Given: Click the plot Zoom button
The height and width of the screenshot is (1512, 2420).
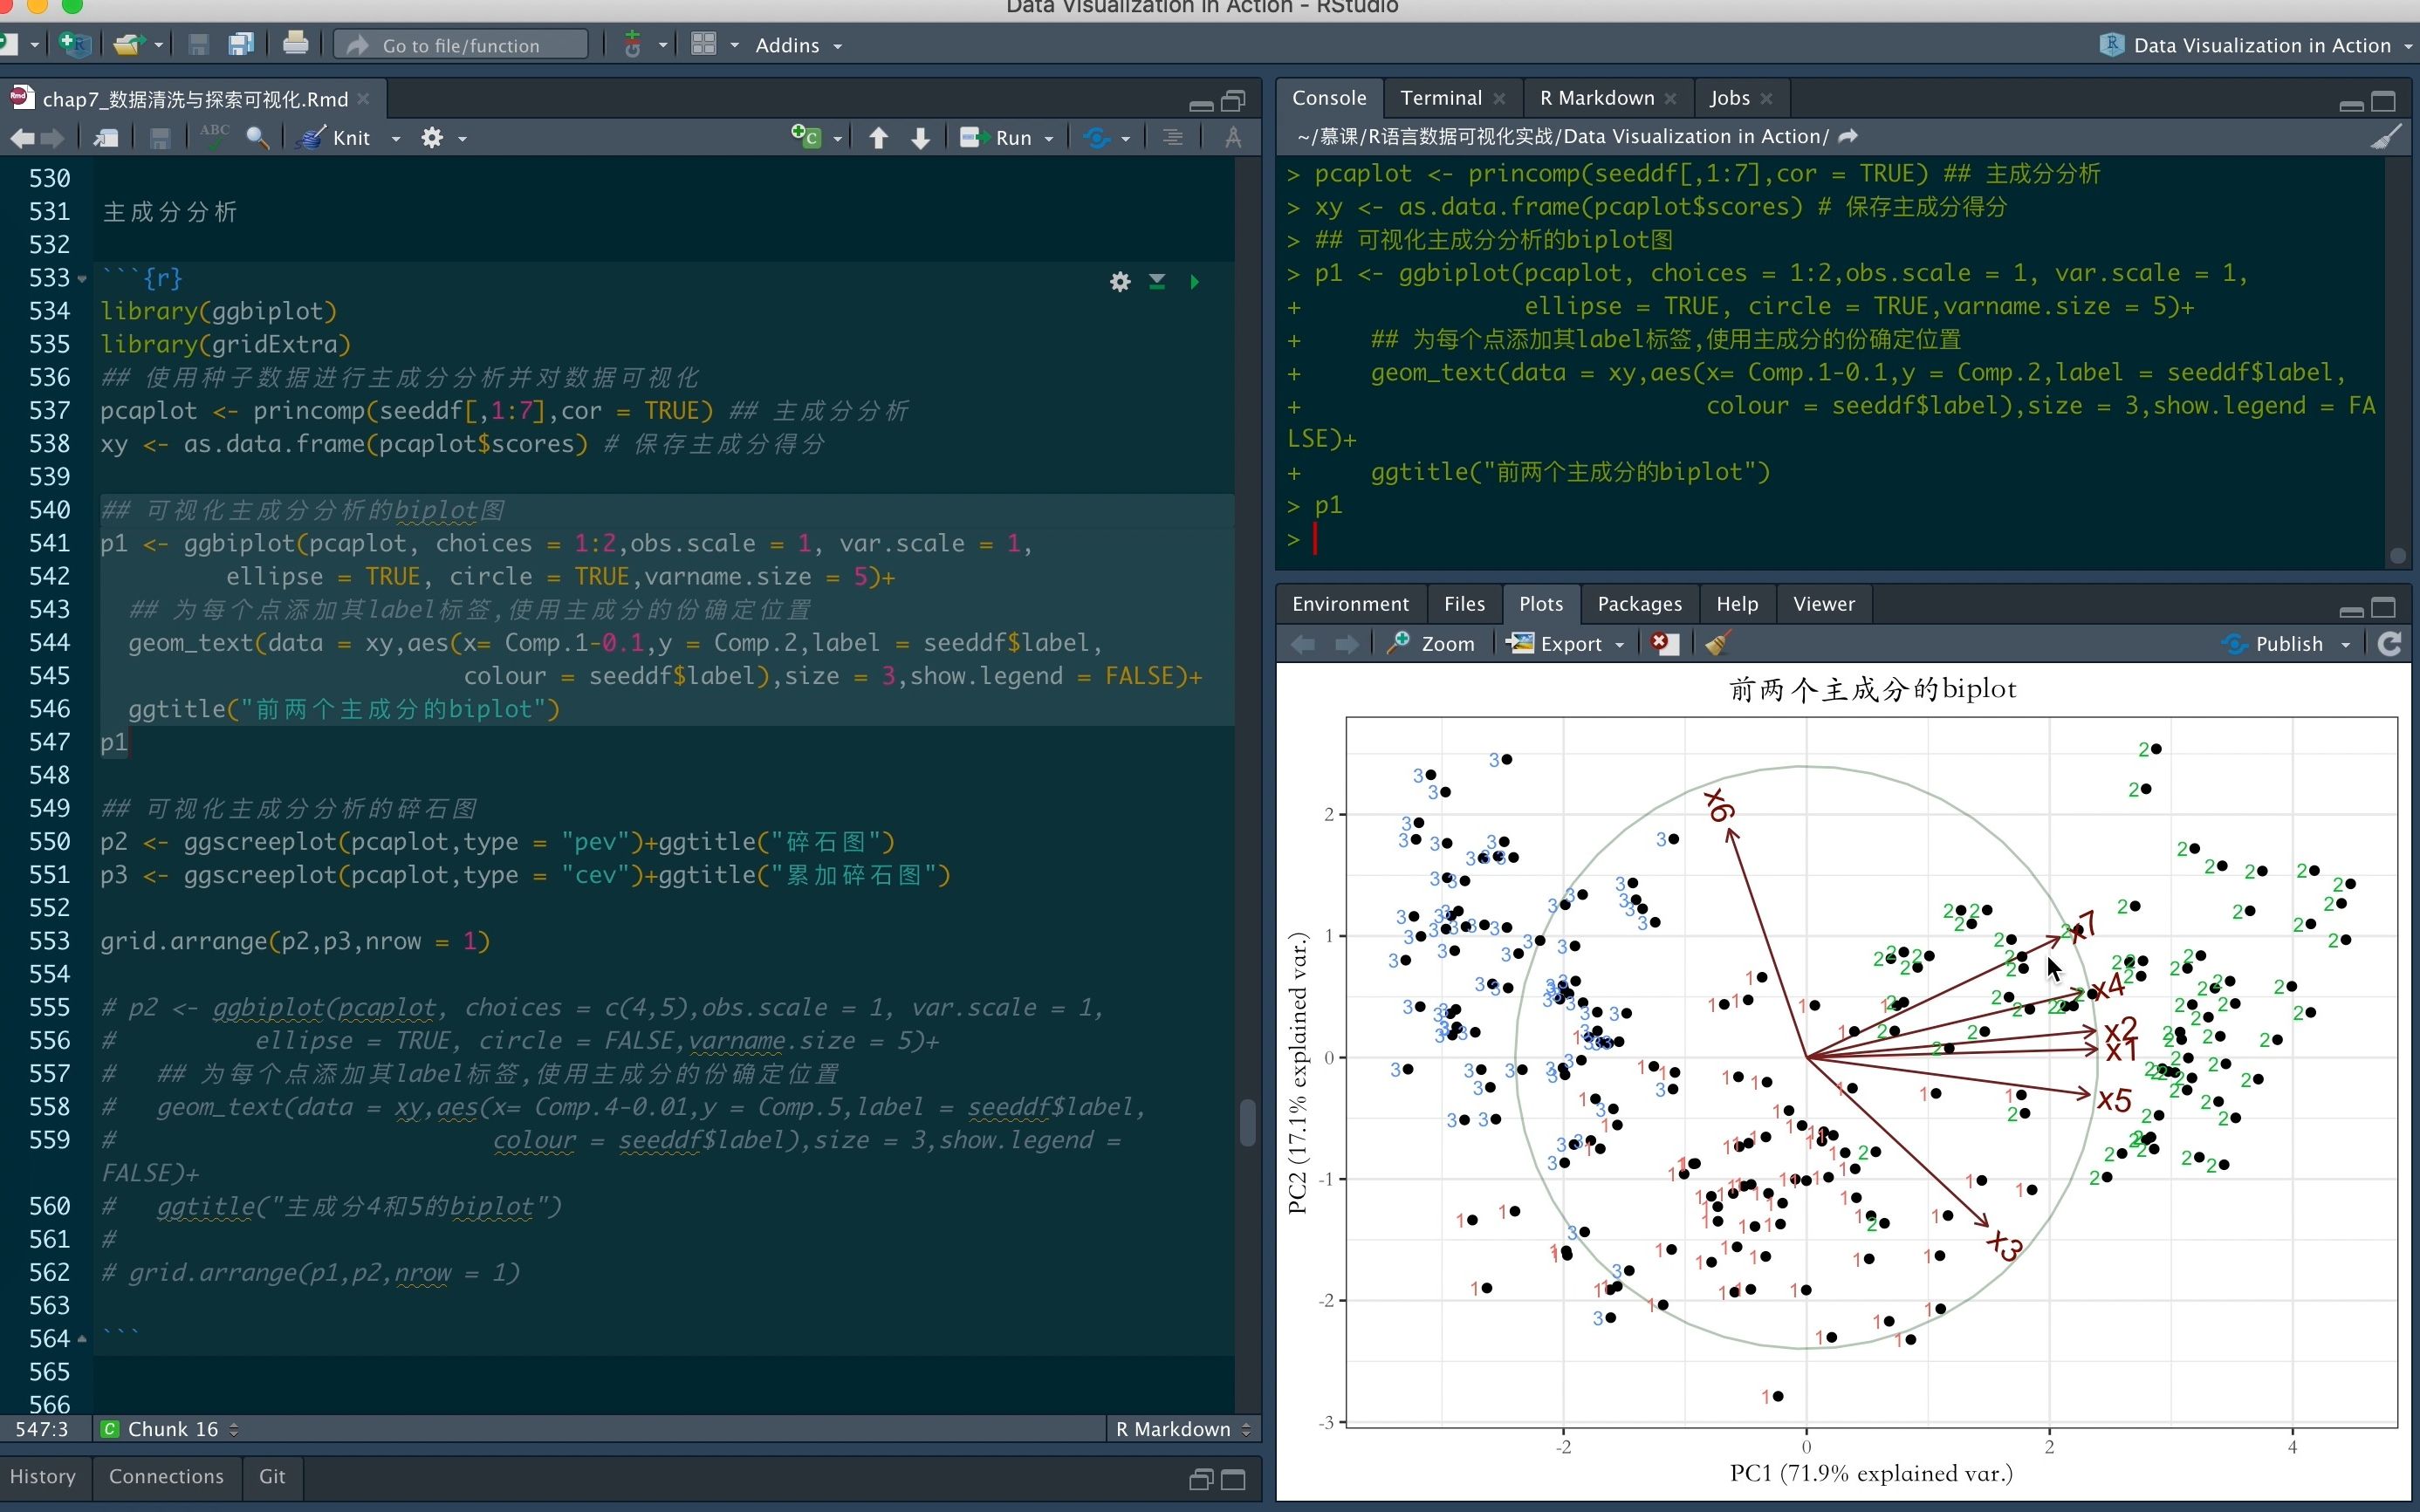Looking at the screenshot, I should point(1431,644).
